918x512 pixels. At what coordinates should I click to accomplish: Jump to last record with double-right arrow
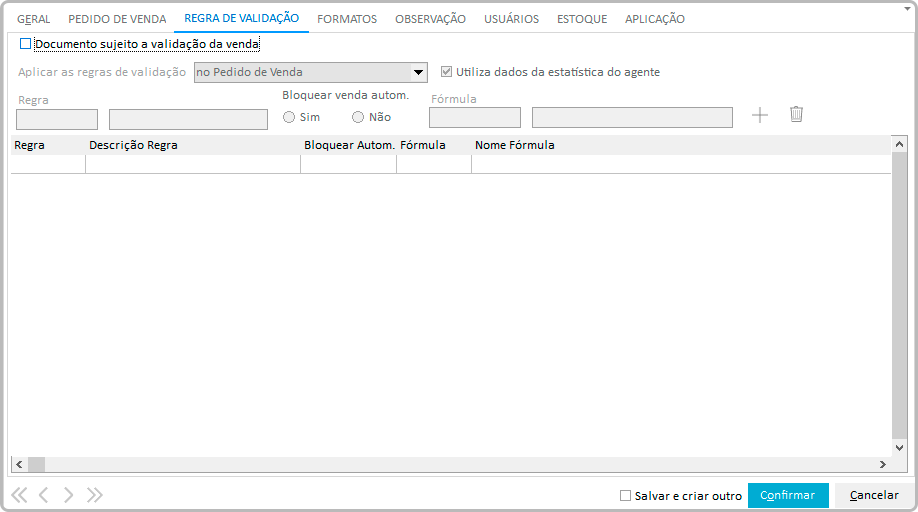[94, 495]
